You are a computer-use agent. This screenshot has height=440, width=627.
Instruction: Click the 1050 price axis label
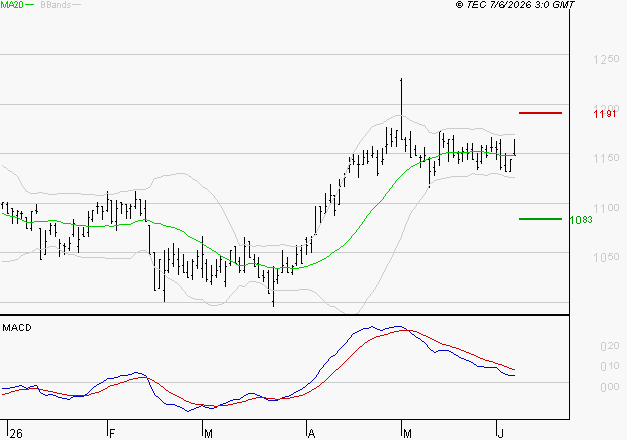606,256
